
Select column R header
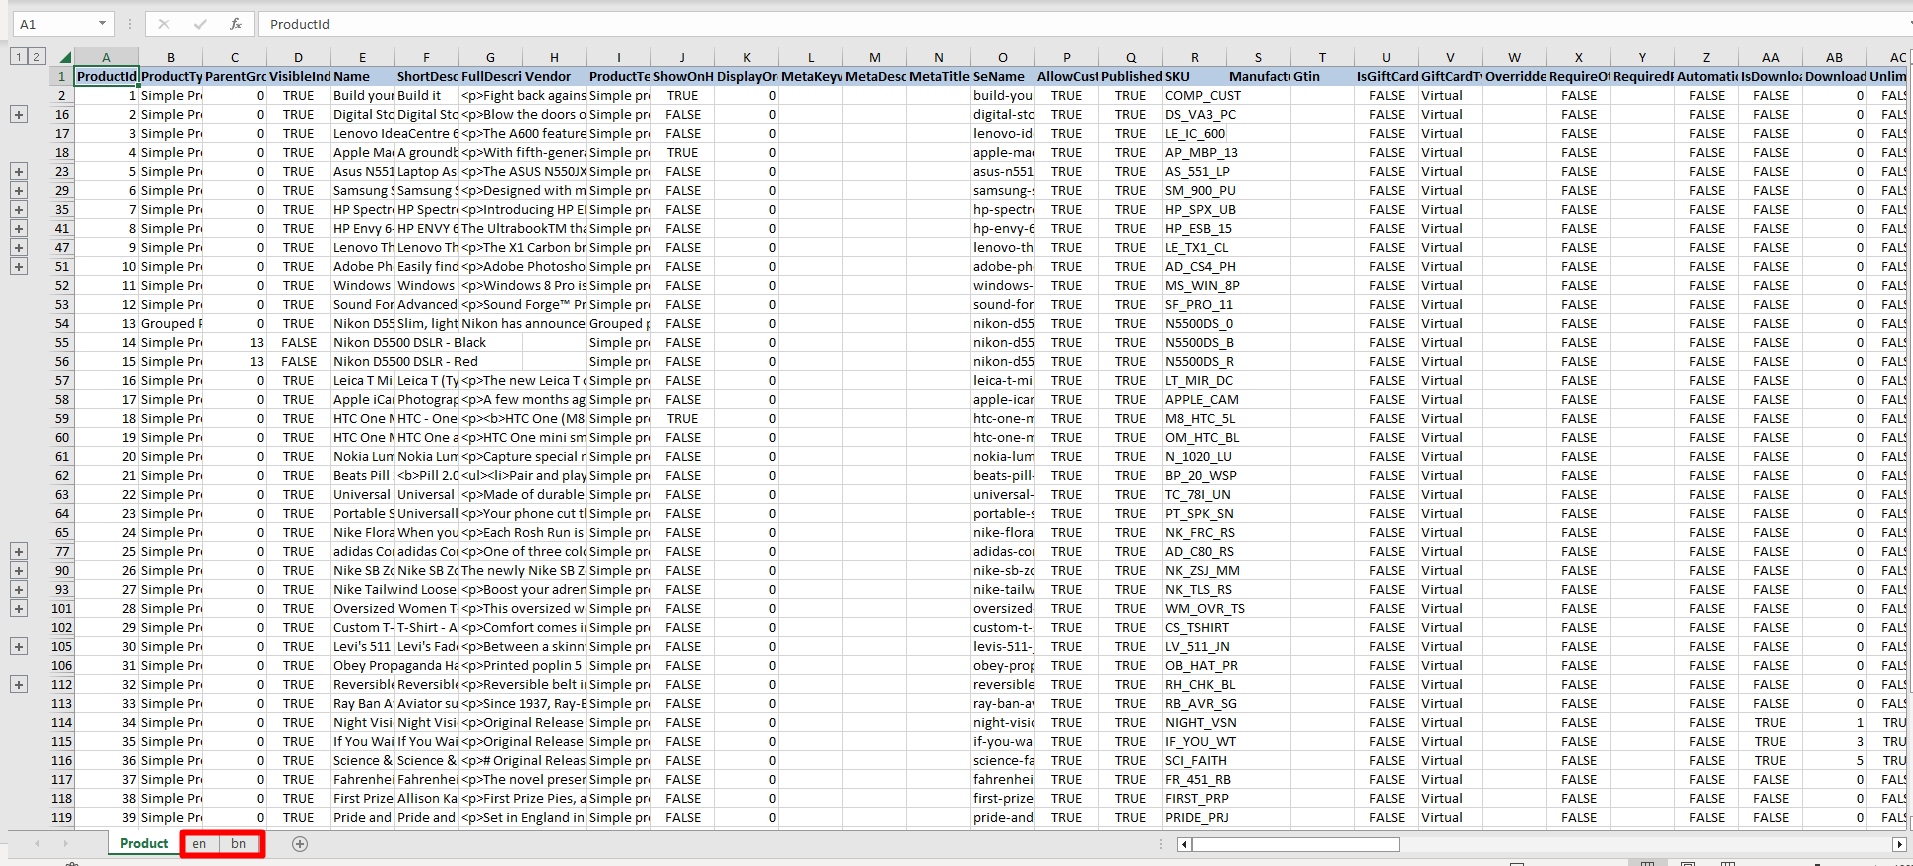1195,58
